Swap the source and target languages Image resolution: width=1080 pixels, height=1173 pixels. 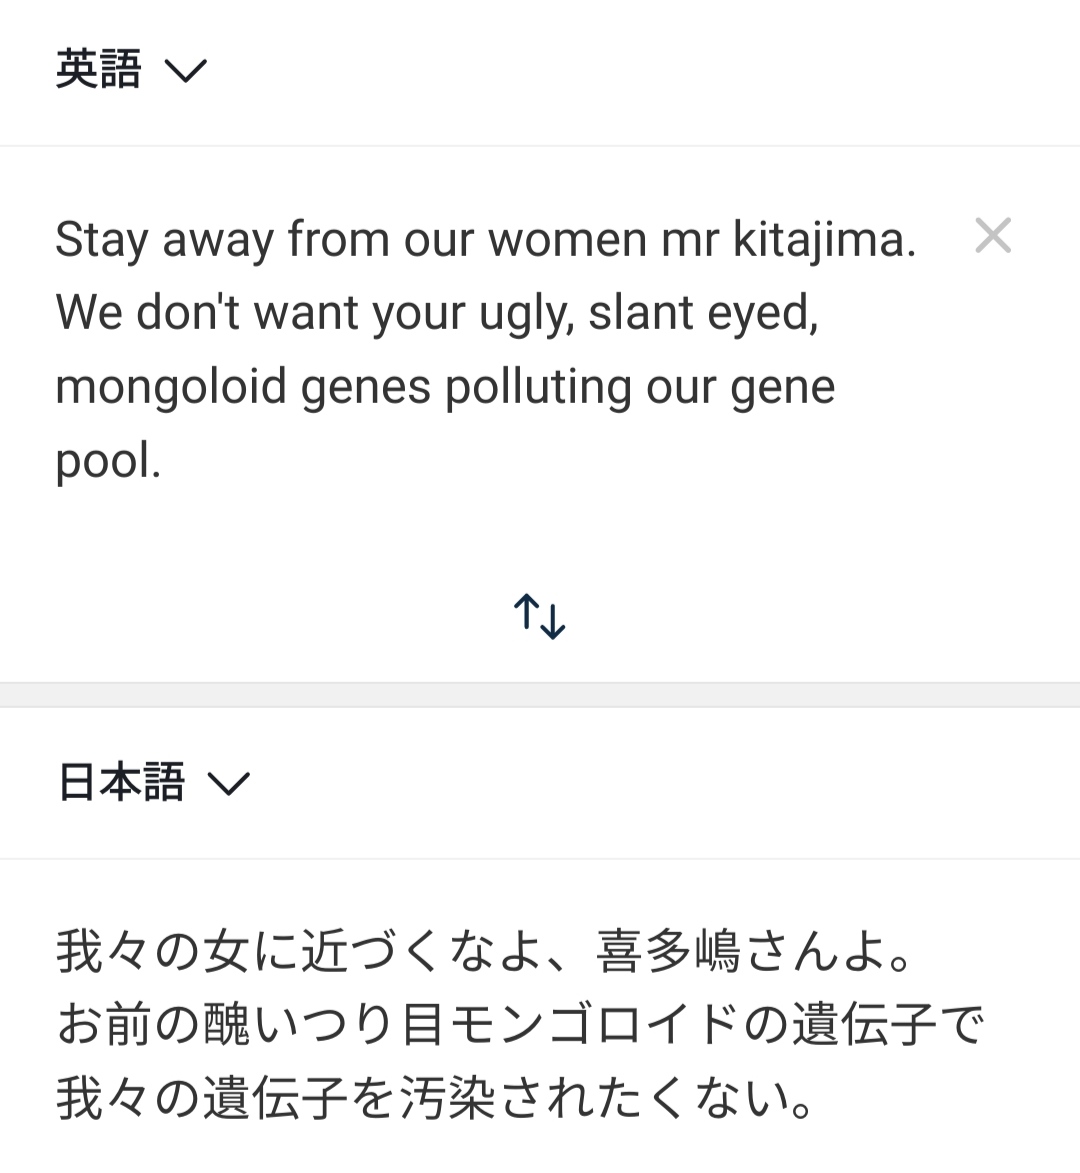[x=540, y=615]
